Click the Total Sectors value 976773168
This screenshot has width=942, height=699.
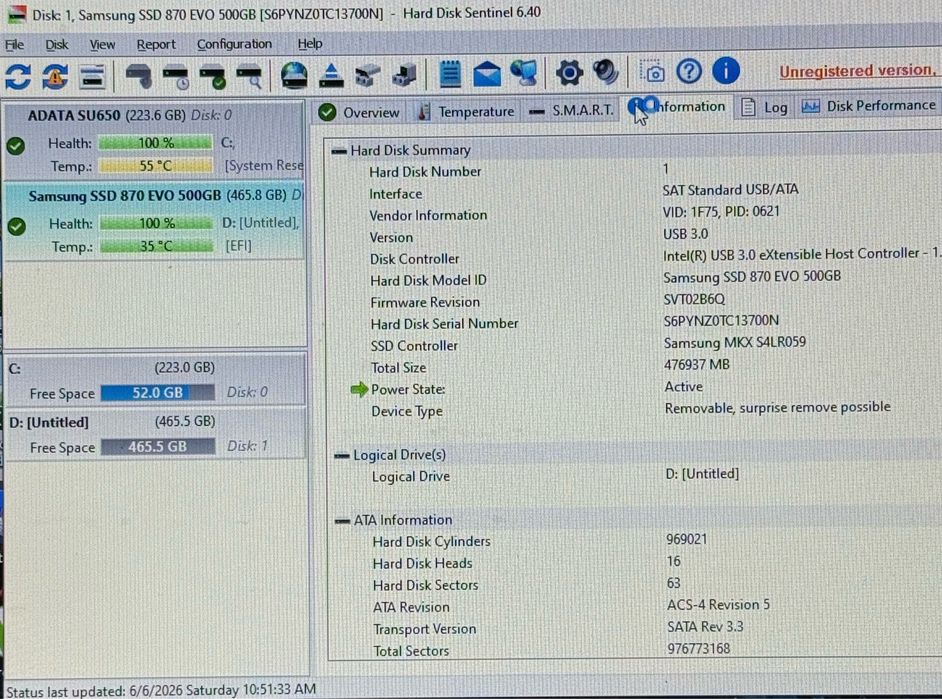699,649
